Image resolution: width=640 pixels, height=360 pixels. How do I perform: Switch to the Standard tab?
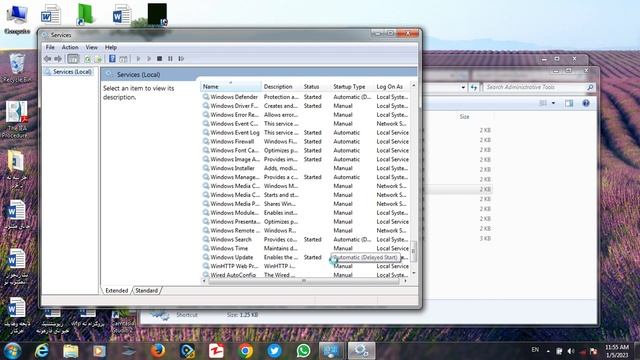pos(147,291)
